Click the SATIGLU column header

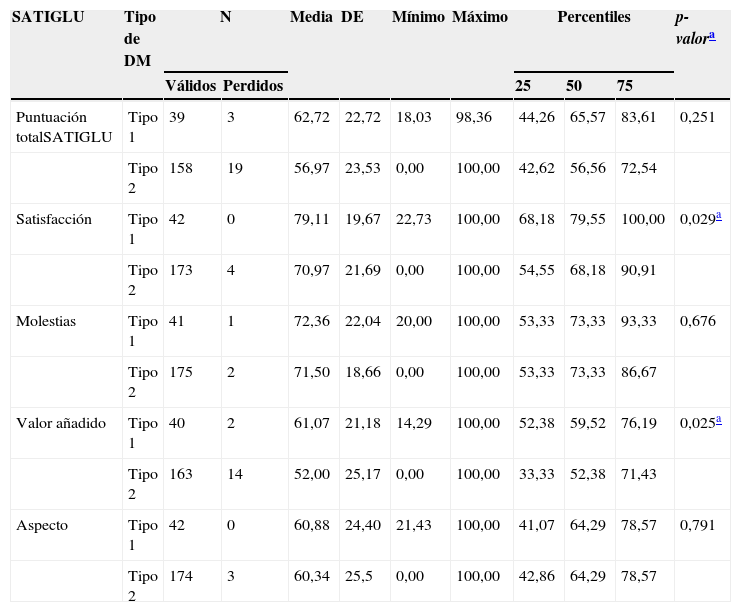click(x=48, y=17)
